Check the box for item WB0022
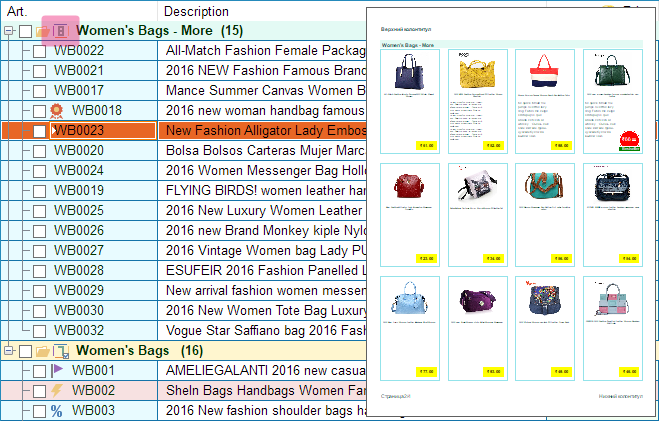 [x=39, y=50]
